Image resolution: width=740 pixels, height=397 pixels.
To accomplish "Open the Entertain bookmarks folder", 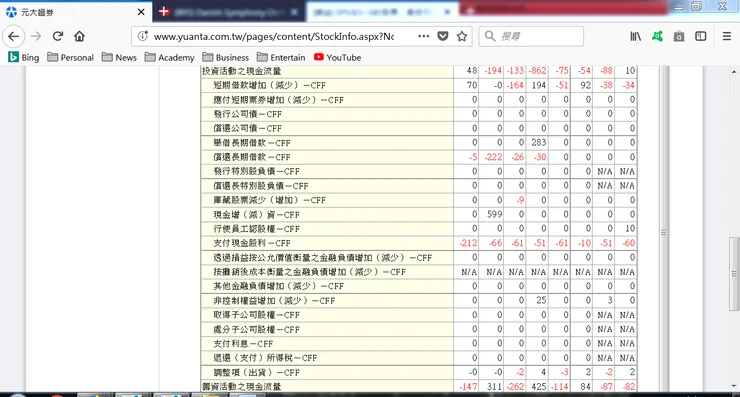I will 281,57.
